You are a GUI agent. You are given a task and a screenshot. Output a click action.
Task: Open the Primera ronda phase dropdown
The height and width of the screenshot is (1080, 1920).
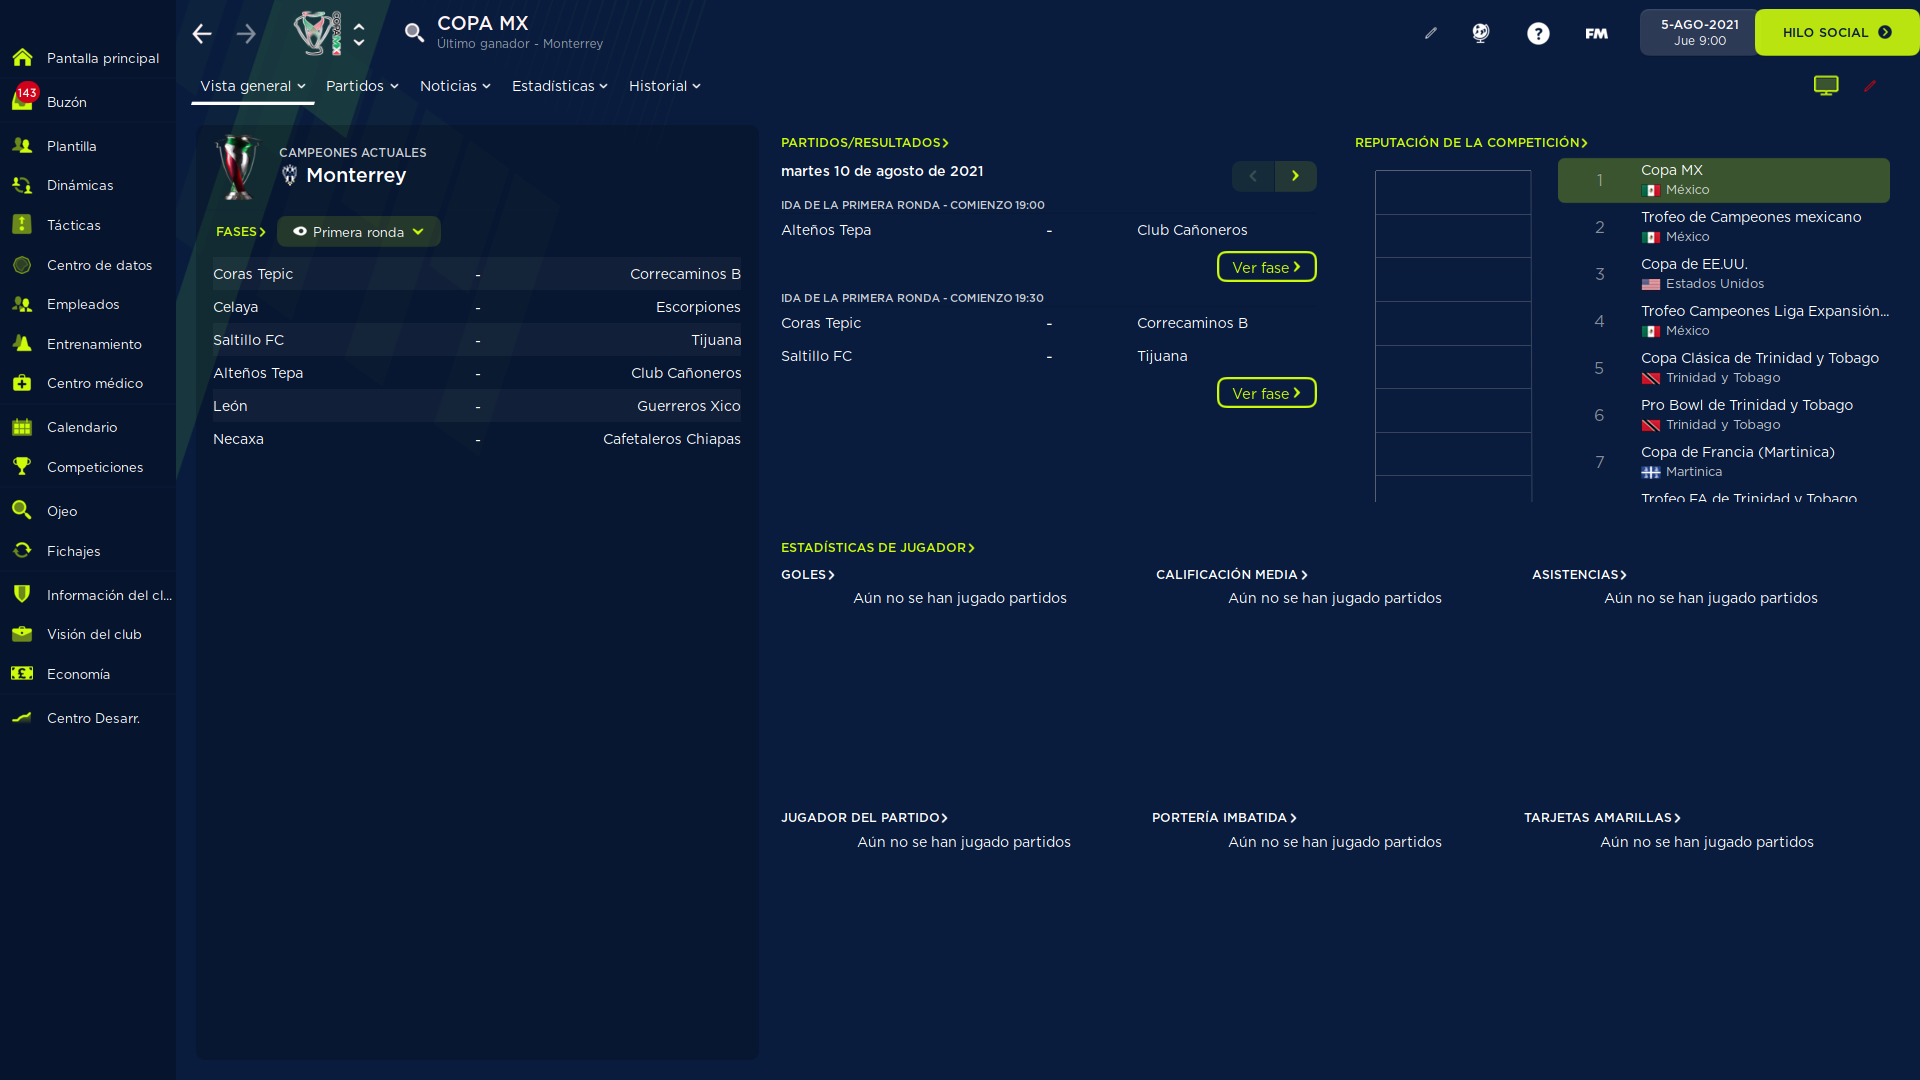click(359, 232)
